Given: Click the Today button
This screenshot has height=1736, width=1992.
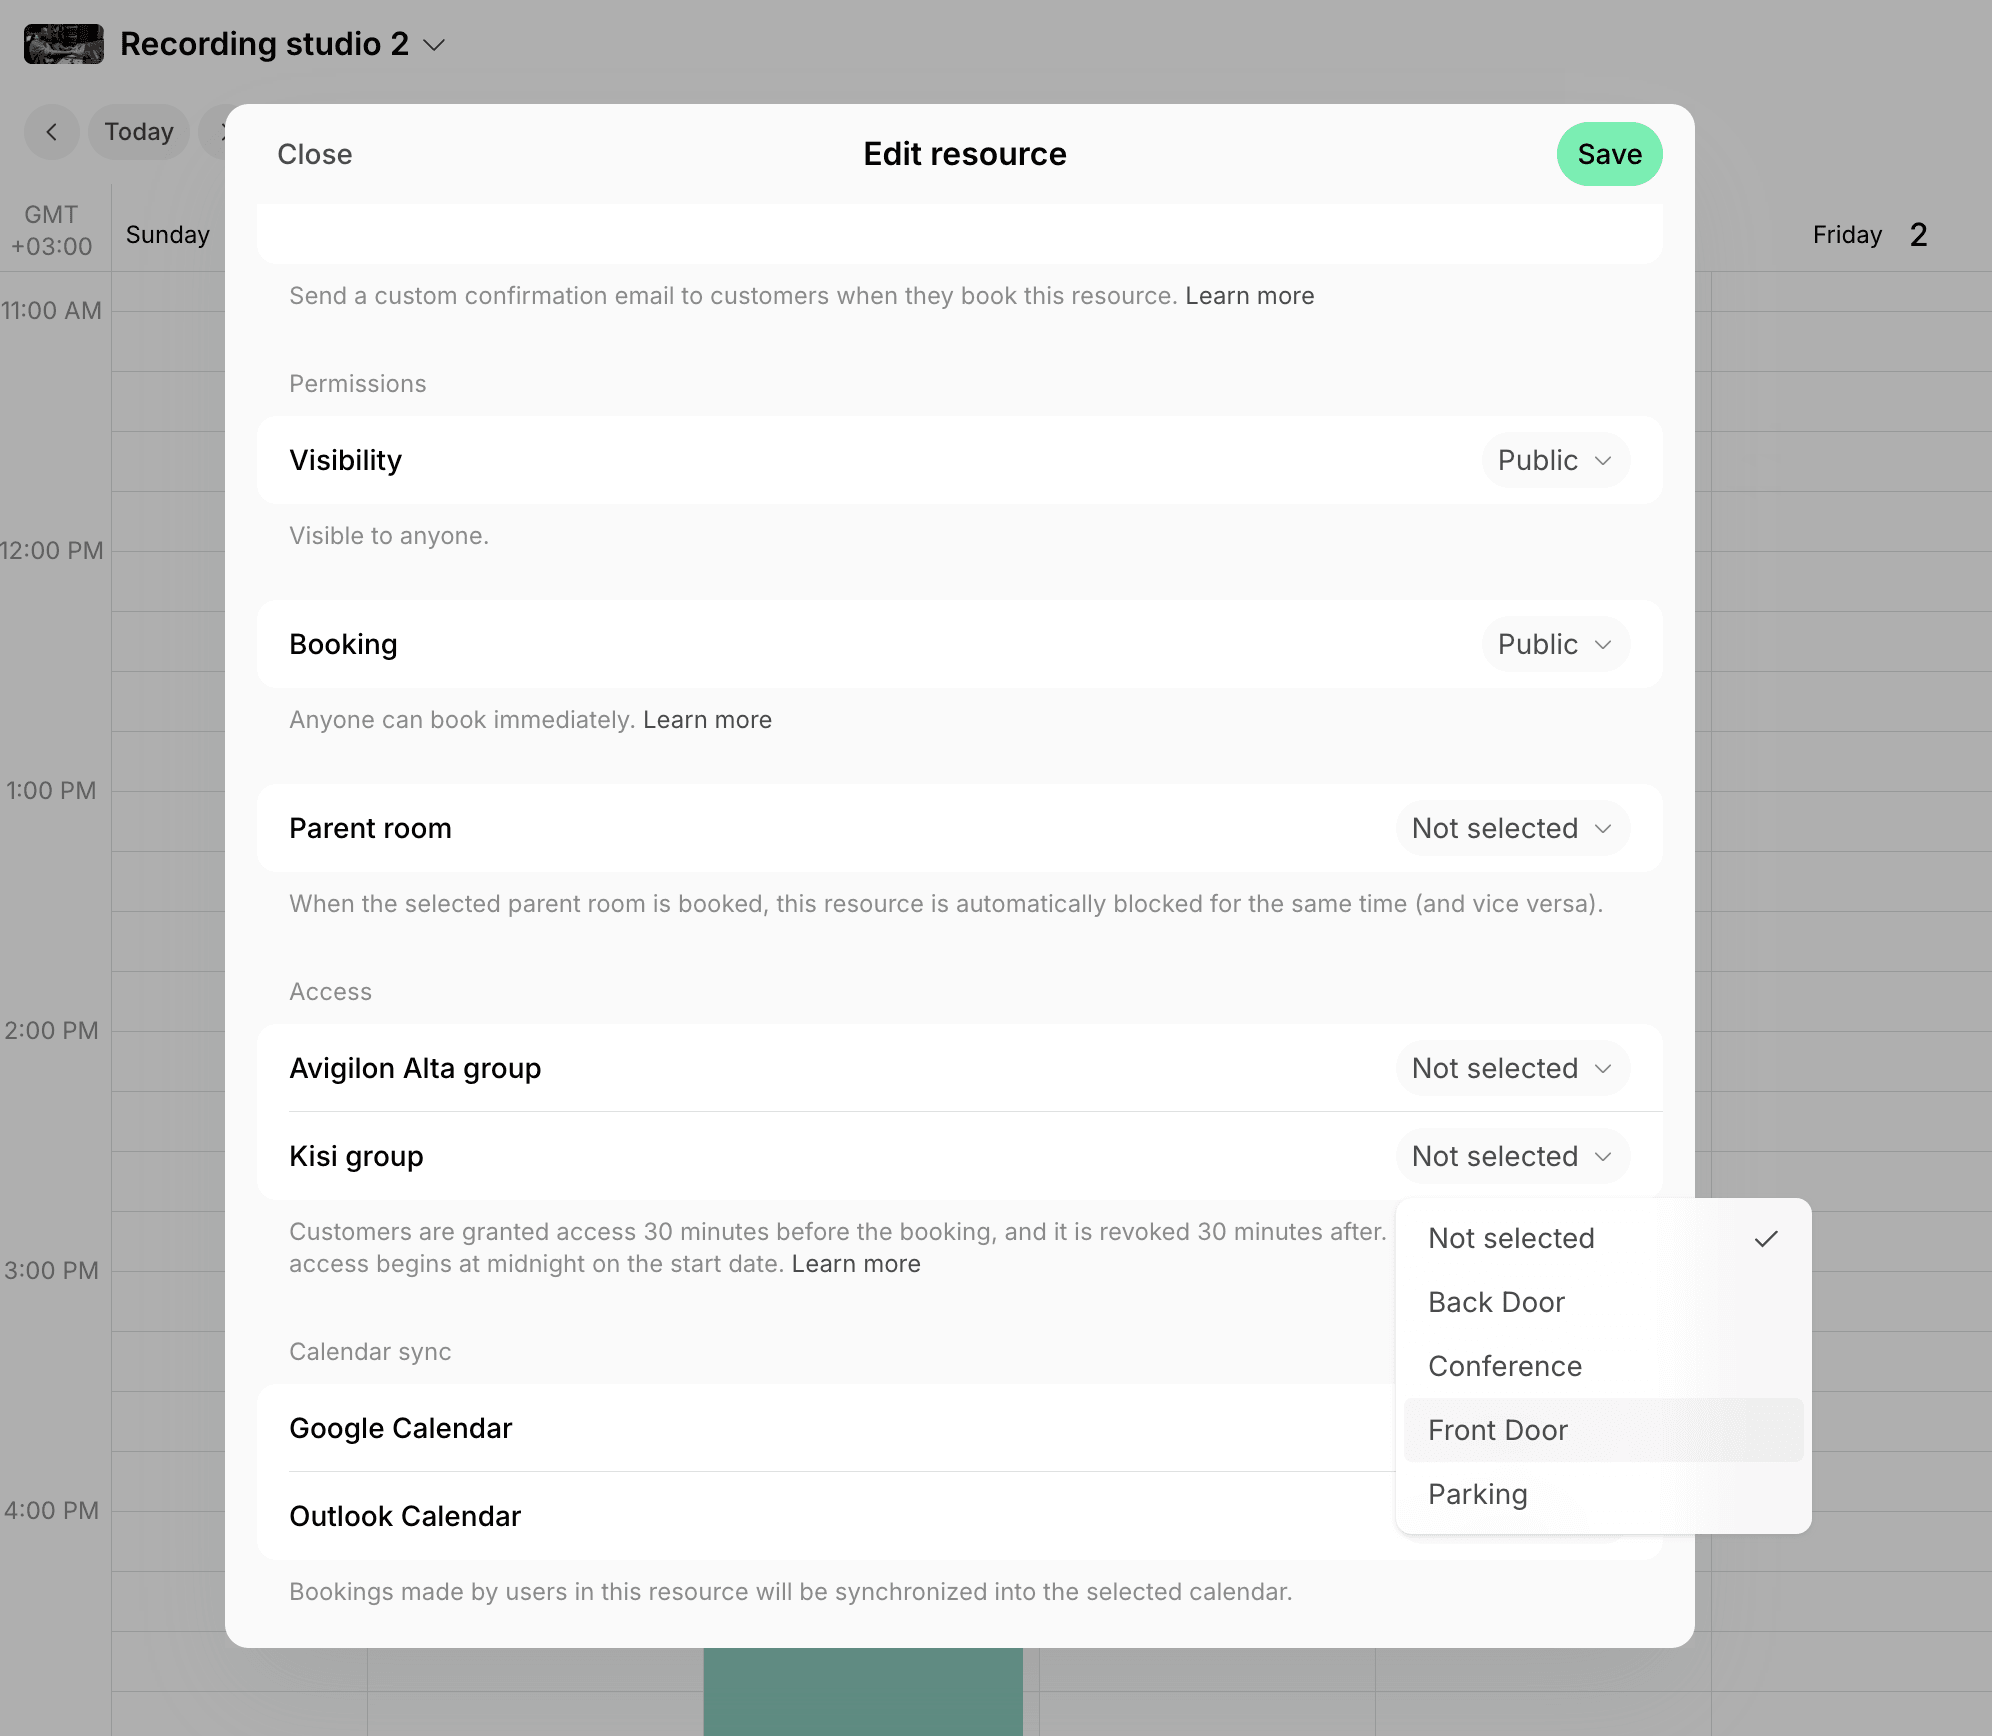Looking at the screenshot, I should pos(139,132).
